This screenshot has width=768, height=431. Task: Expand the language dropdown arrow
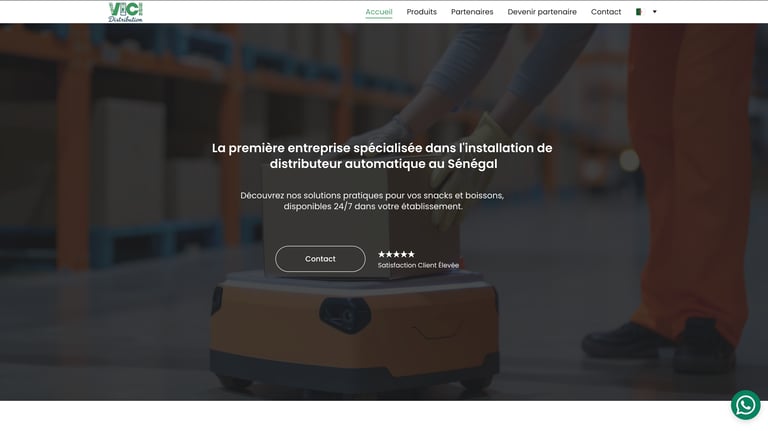point(654,12)
